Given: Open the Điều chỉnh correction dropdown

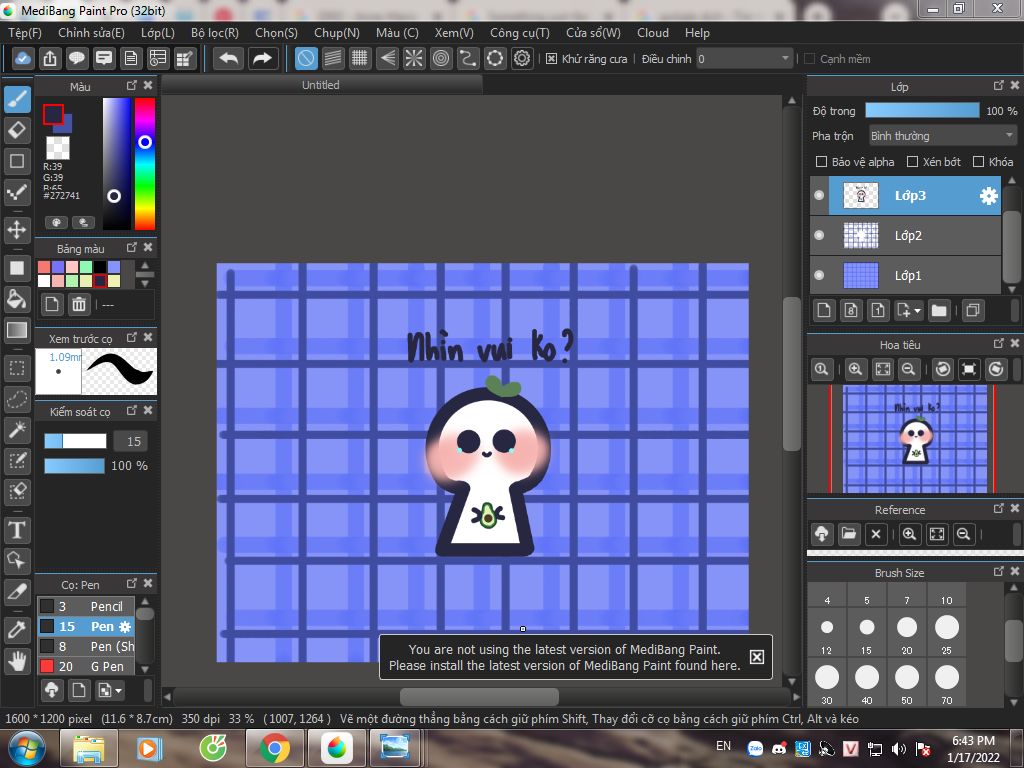Looking at the screenshot, I should click(x=744, y=59).
